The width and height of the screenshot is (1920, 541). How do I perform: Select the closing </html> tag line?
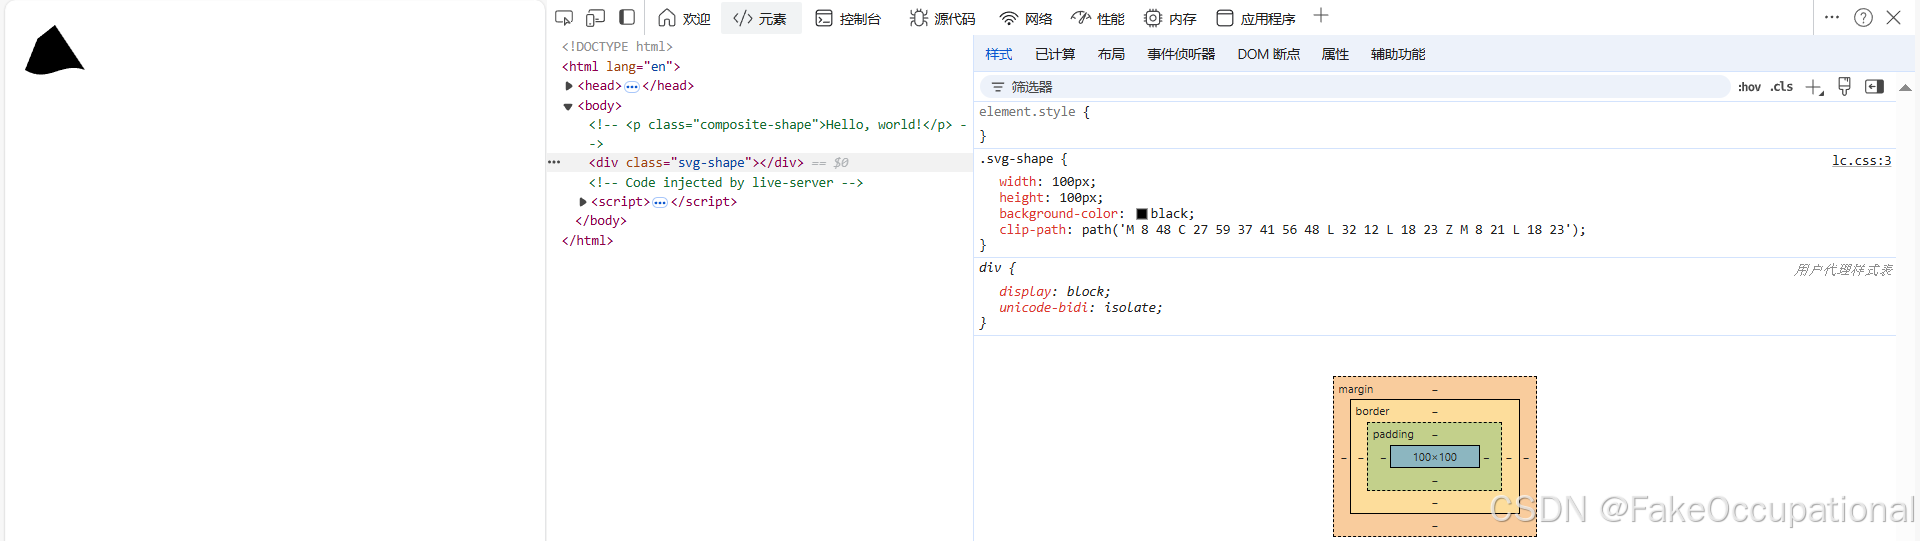588,241
